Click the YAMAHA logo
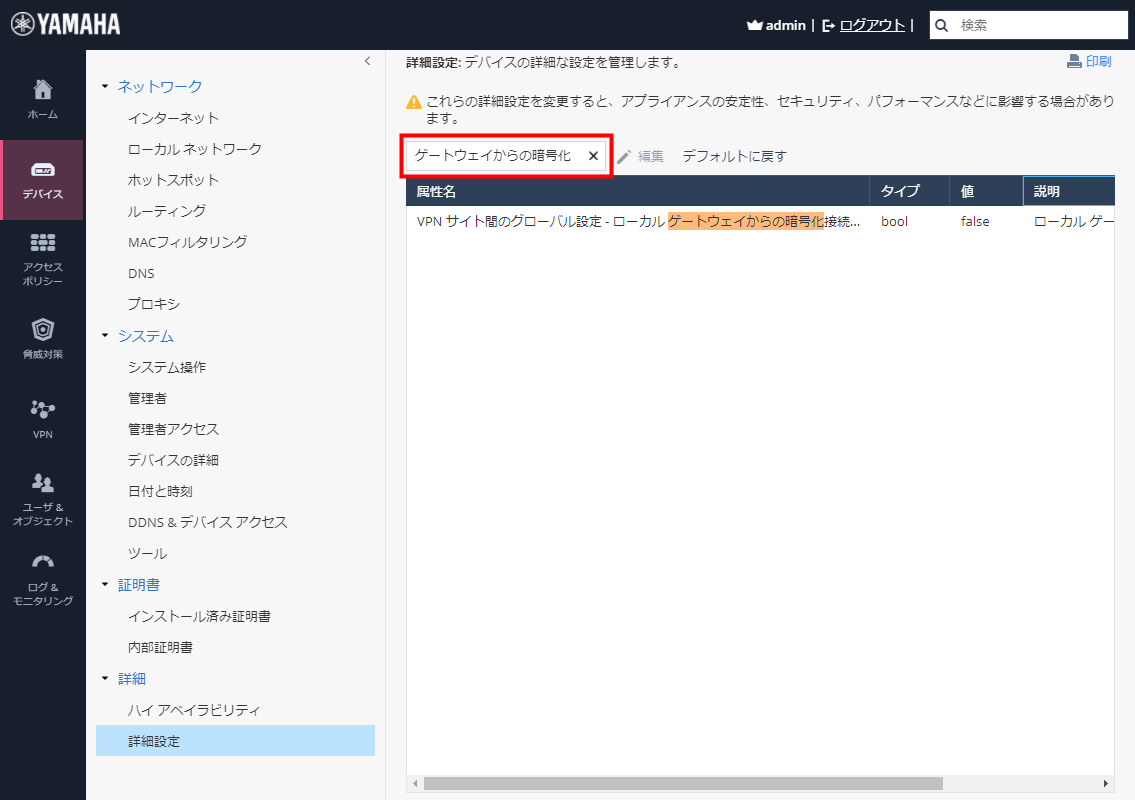The image size is (1135, 800). pyautogui.click(x=64, y=22)
